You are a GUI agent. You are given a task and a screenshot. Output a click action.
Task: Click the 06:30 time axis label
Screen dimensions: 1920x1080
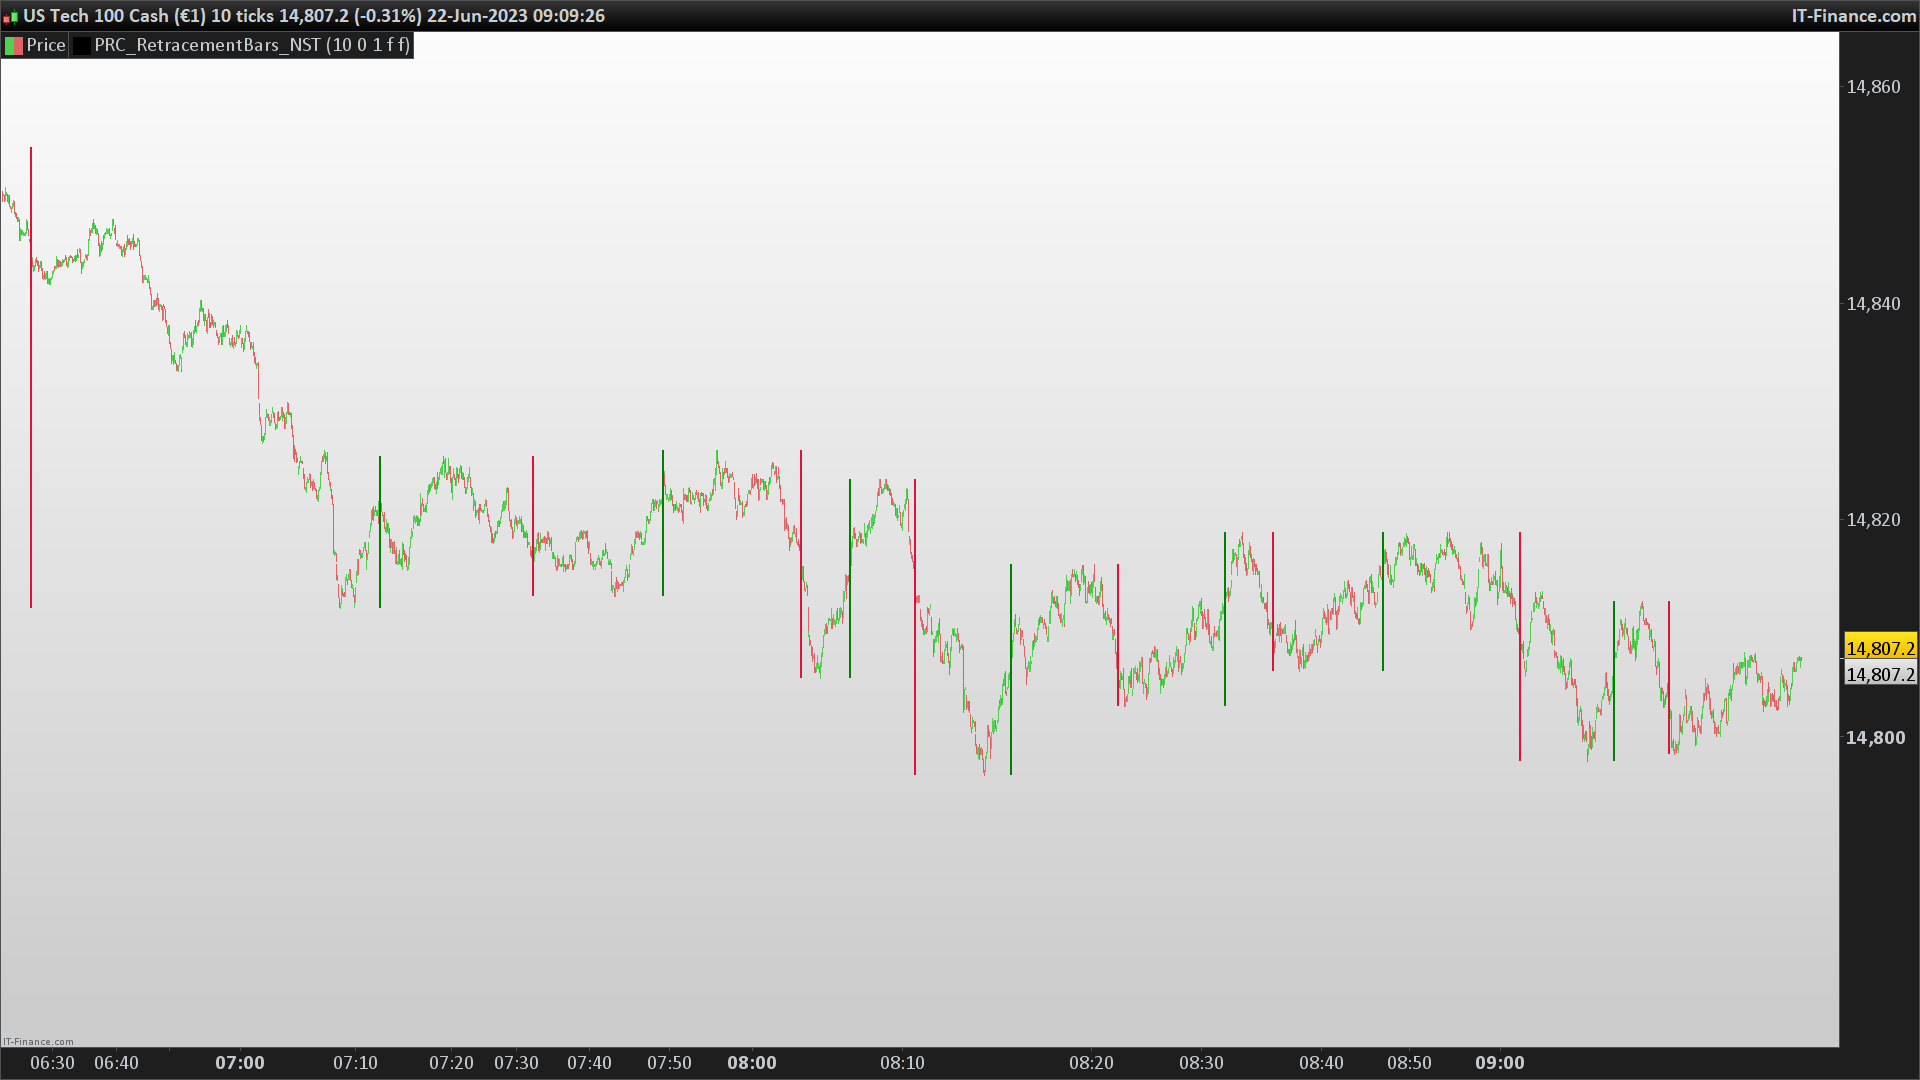point(52,1063)
